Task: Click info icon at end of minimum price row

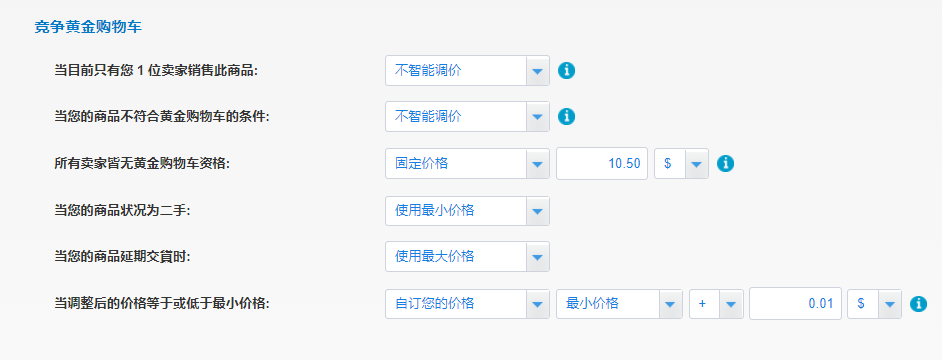Action: coord(919,304)
